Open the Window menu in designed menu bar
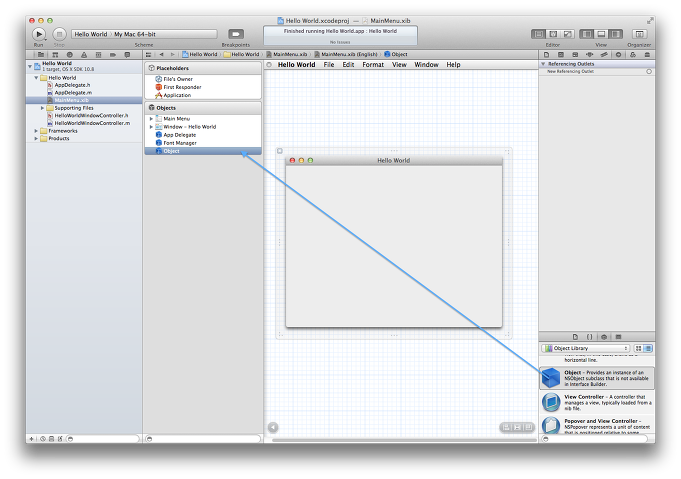681x479 pixels. pos(426,65)
